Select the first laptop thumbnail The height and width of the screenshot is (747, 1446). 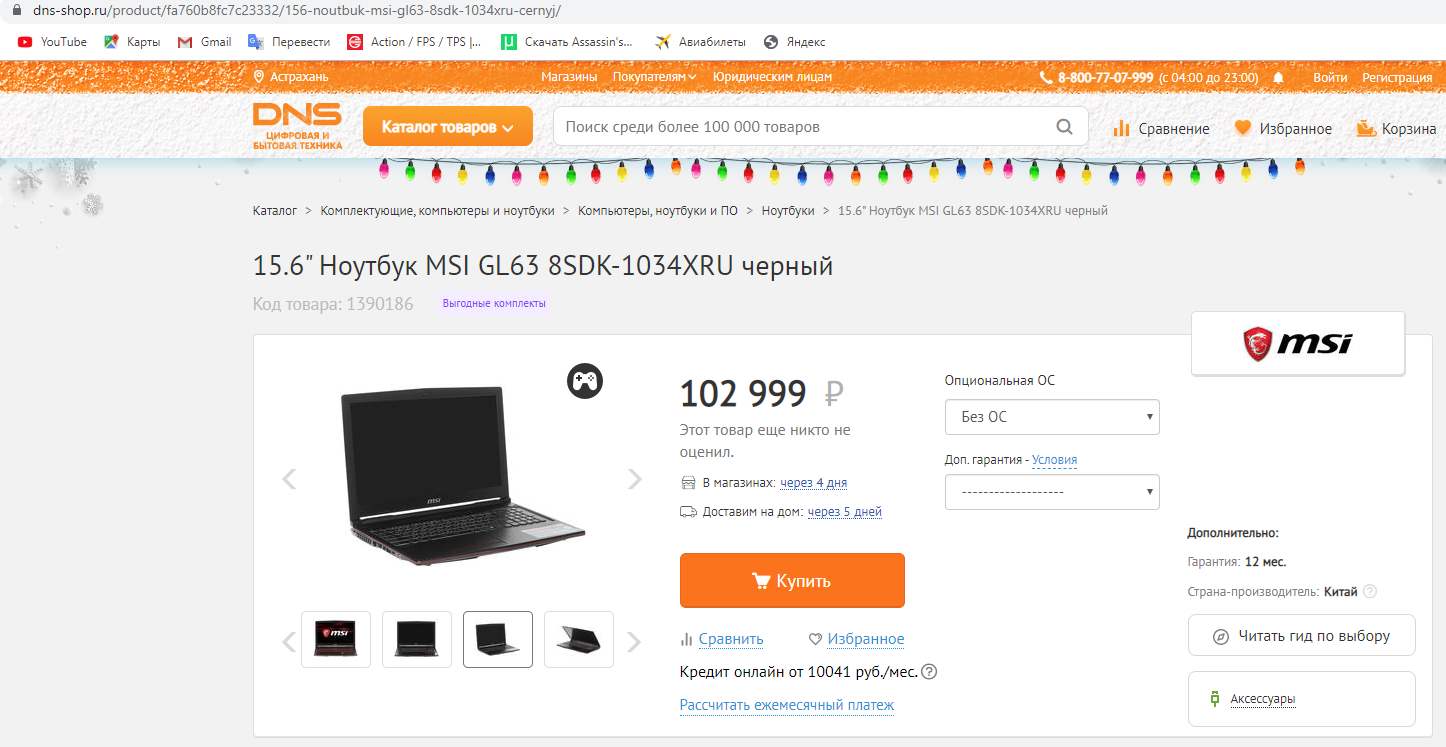click(335, 639)
